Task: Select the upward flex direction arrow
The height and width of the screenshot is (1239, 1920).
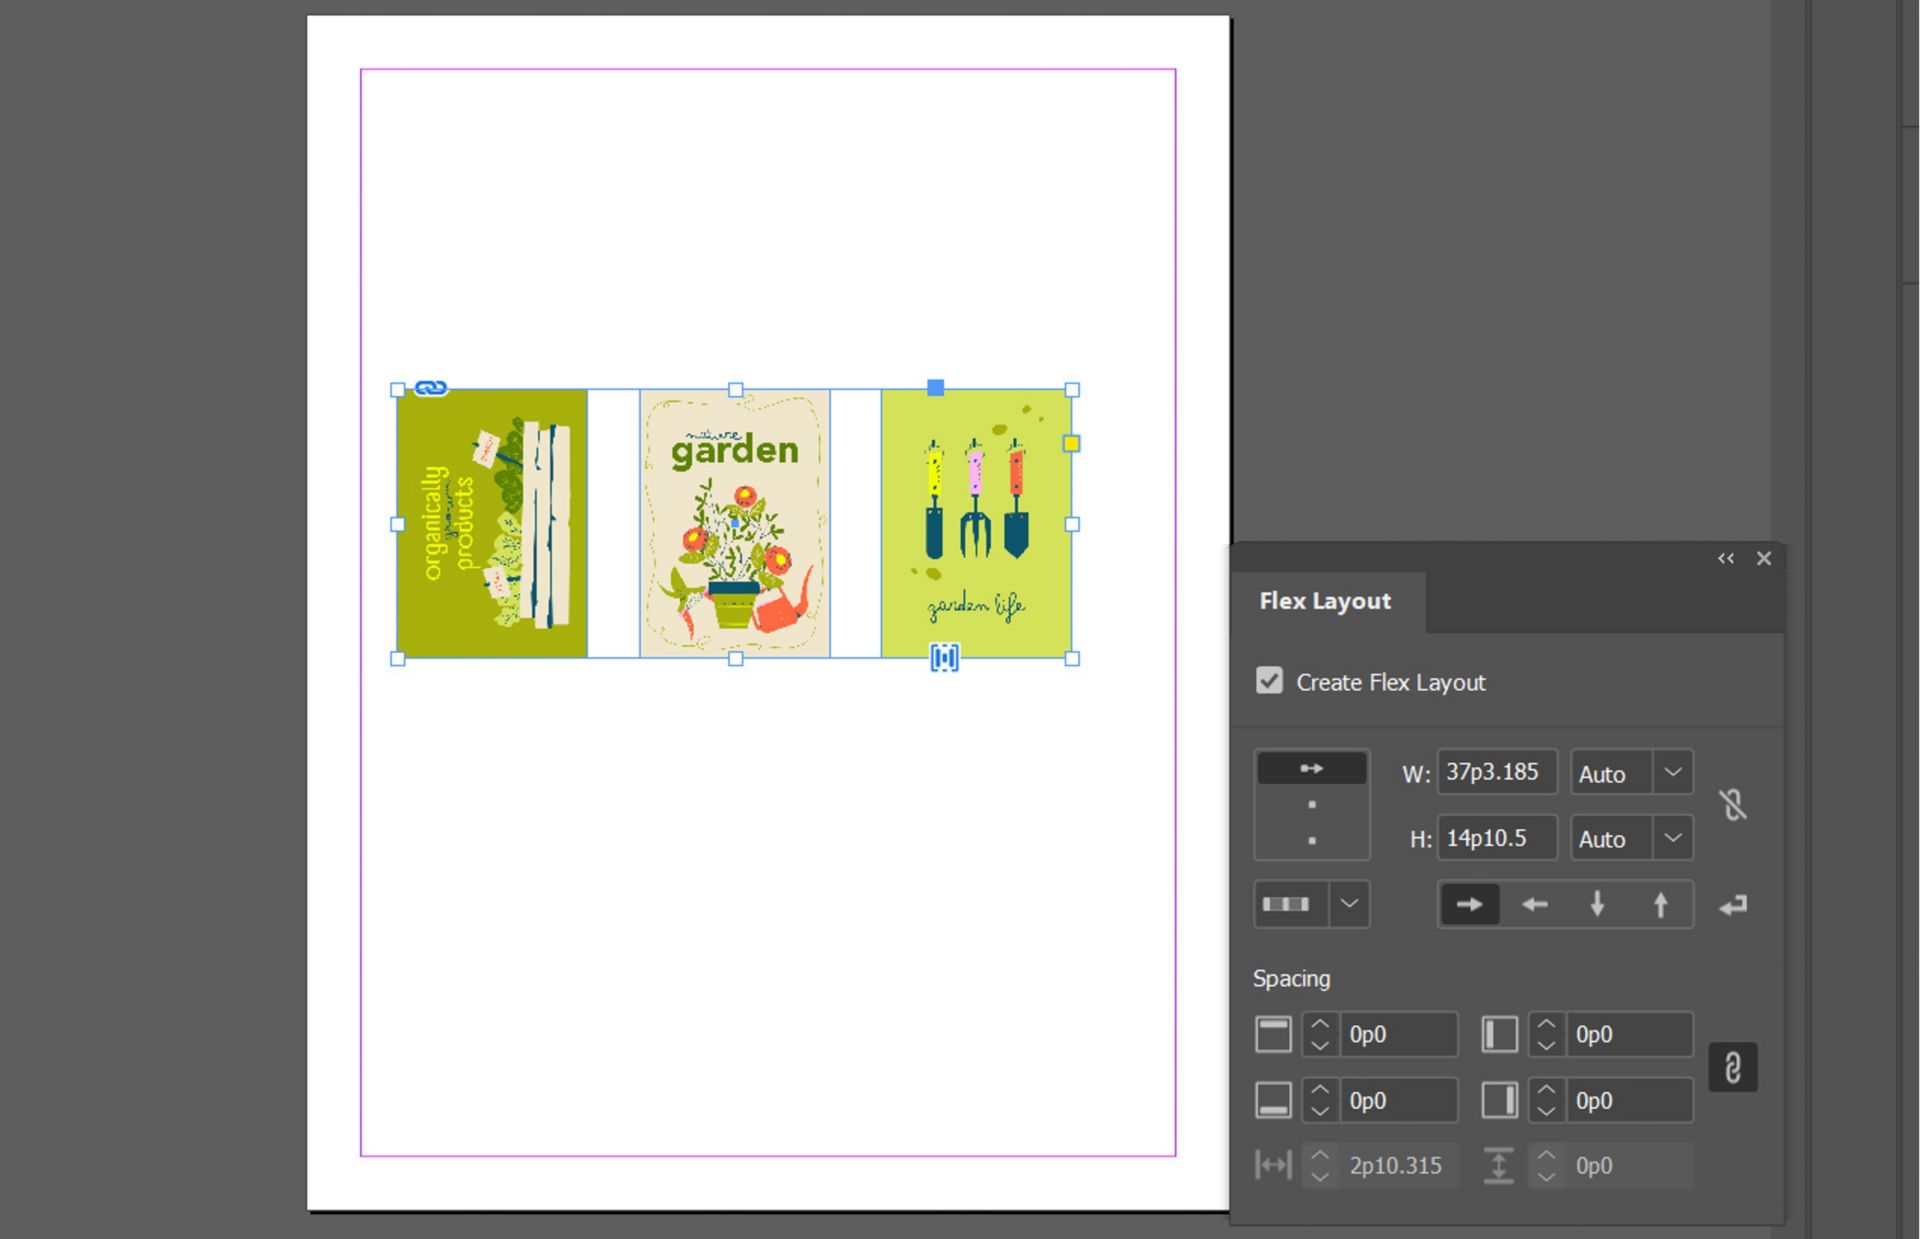Action: click(1660, 903)
